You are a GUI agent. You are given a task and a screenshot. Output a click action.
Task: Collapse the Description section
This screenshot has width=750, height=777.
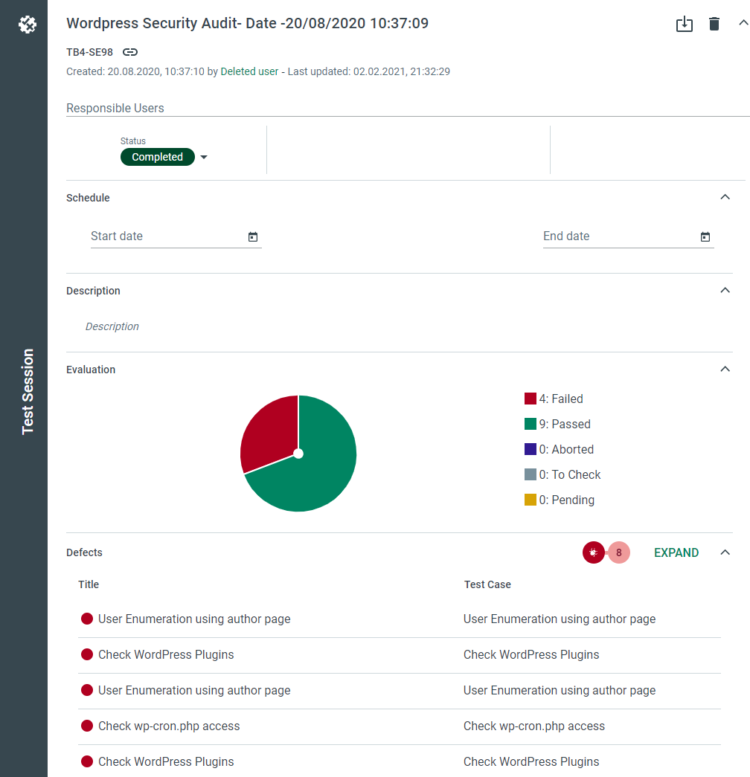point(725,290)
